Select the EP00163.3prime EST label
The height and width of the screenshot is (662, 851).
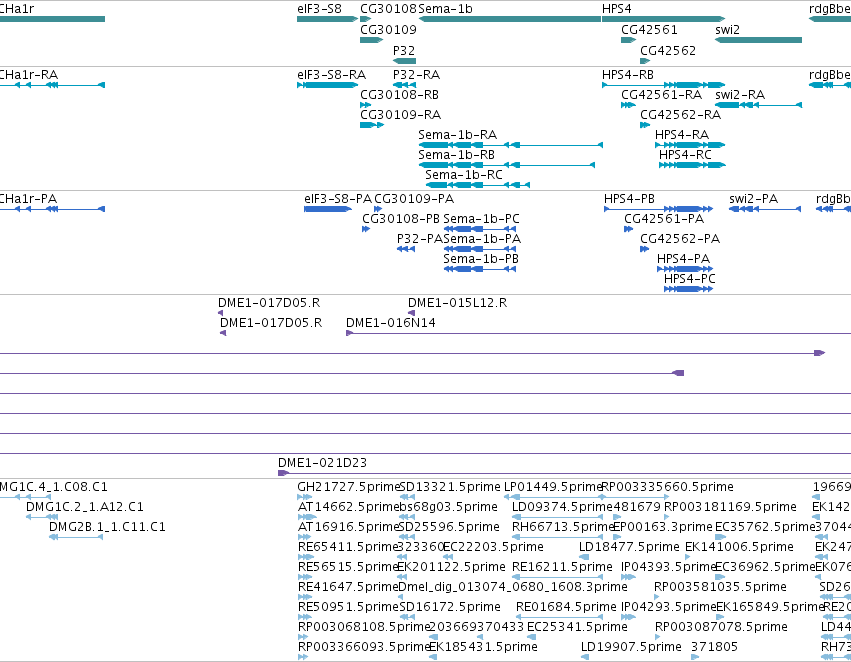[663, 527]
